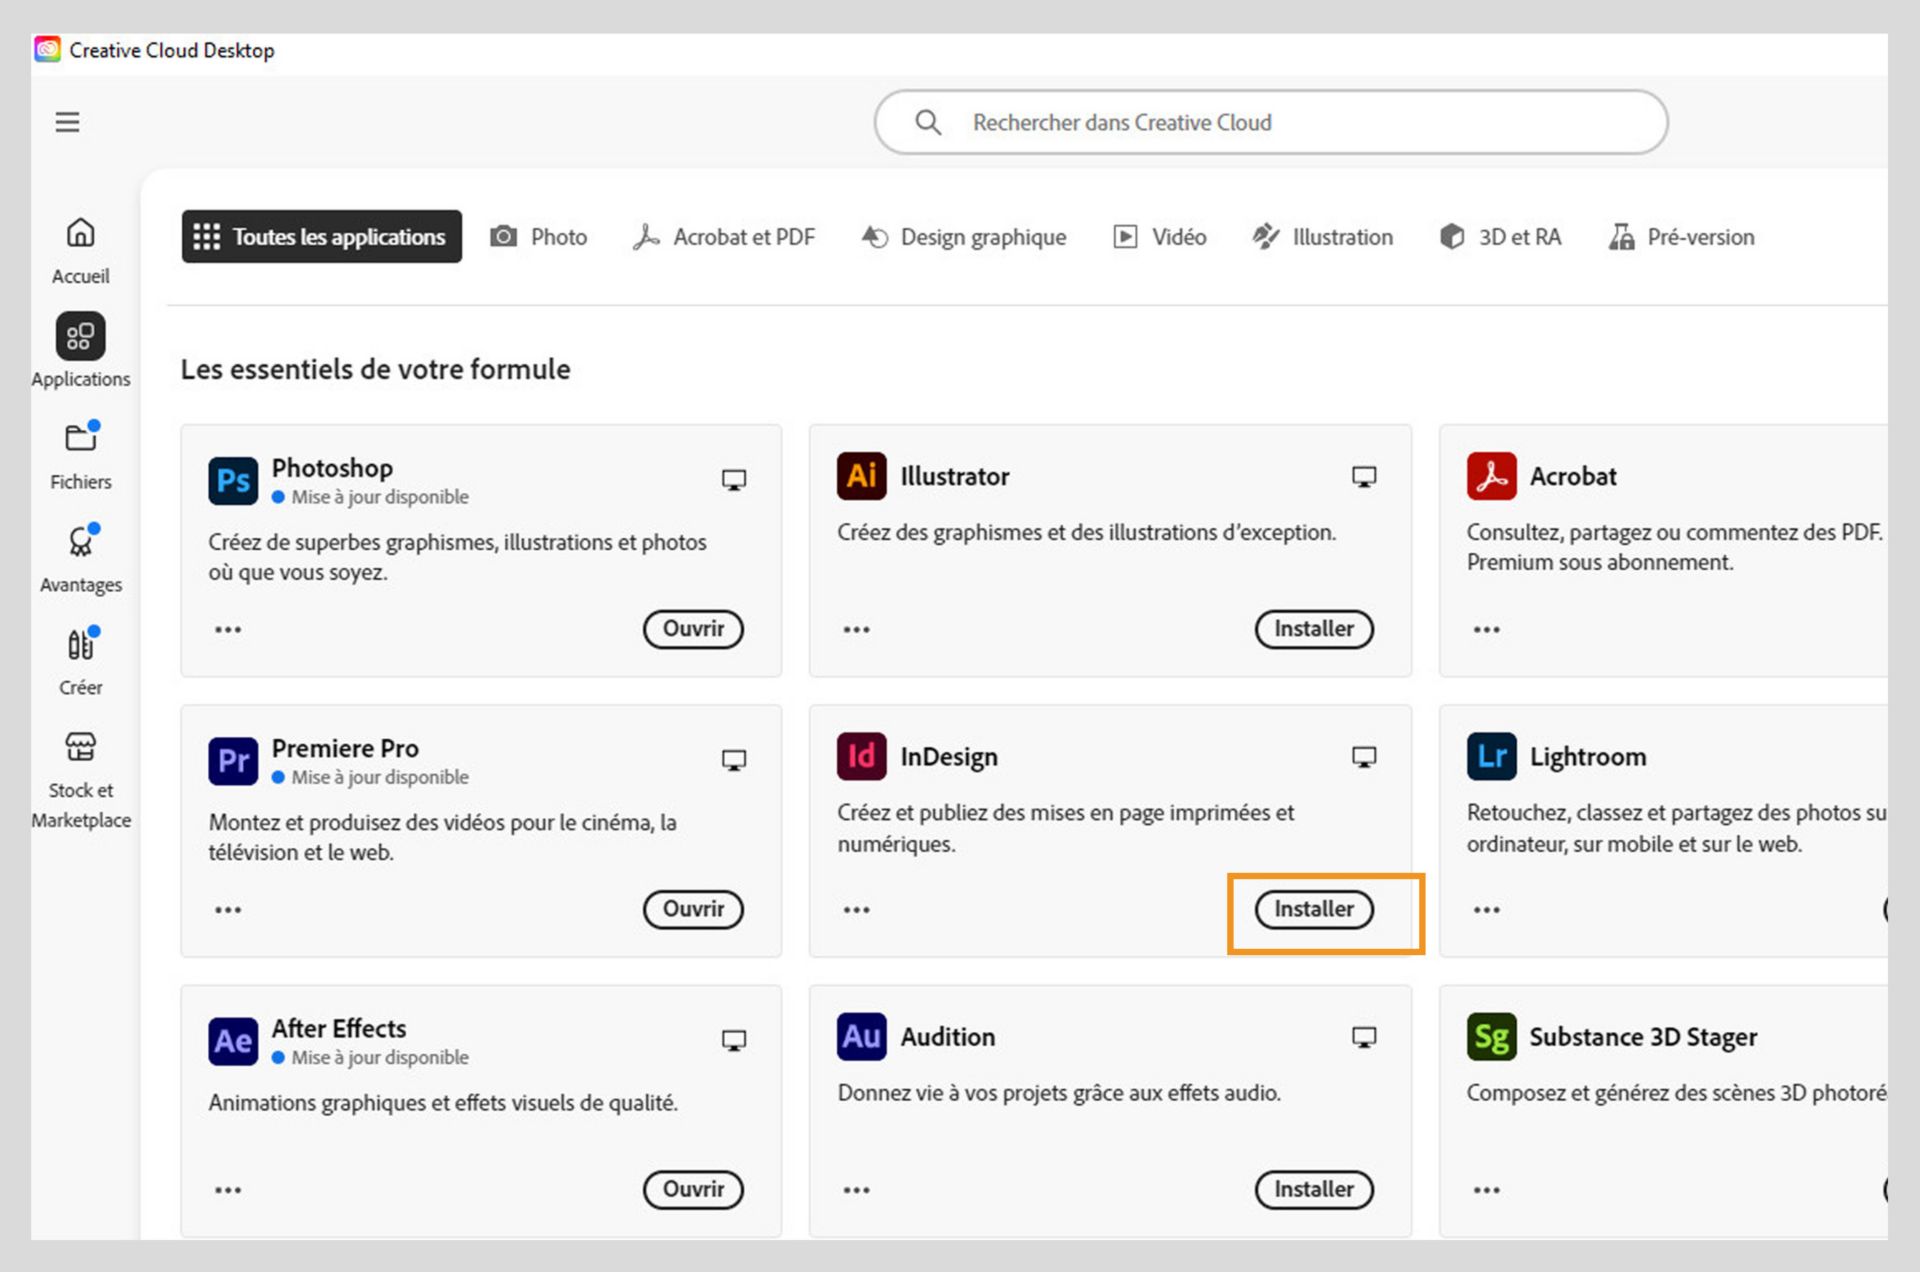1920x1272 pixels.
Task: Click the desktop monitor icon on Illustrator card
Action: click(1364, 477)
